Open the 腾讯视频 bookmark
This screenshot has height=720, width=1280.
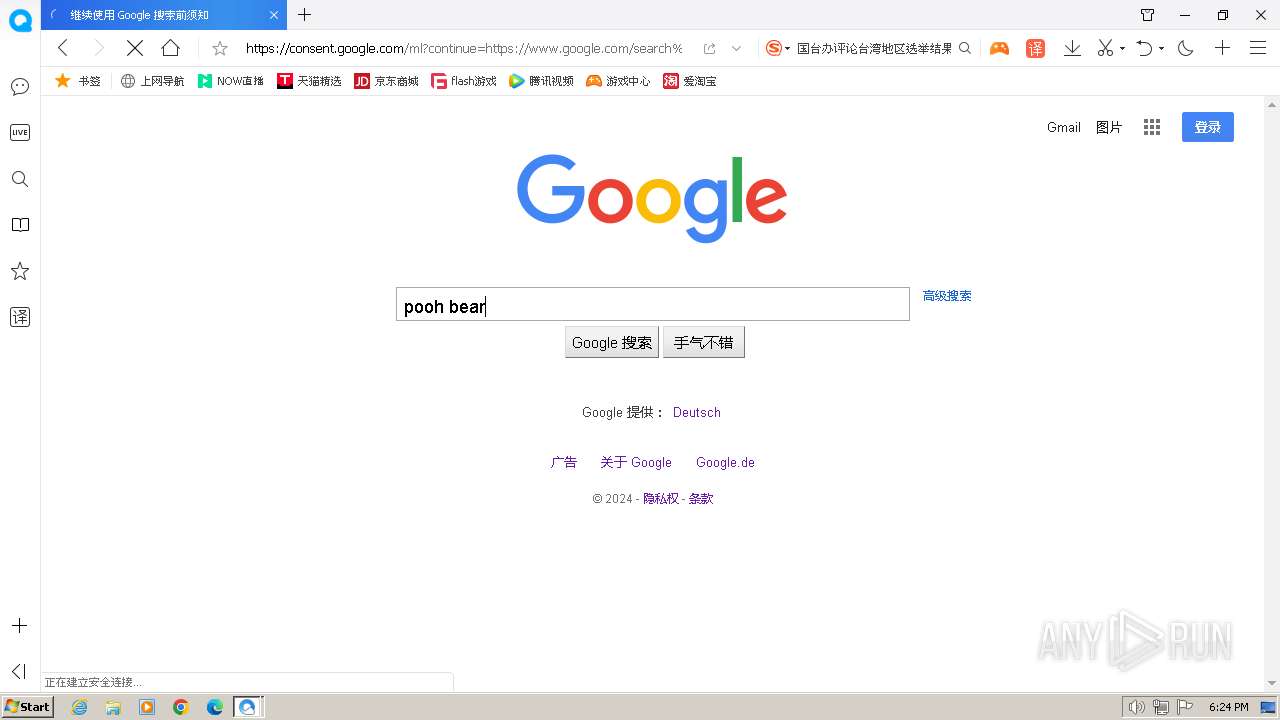tap(541, 81)
